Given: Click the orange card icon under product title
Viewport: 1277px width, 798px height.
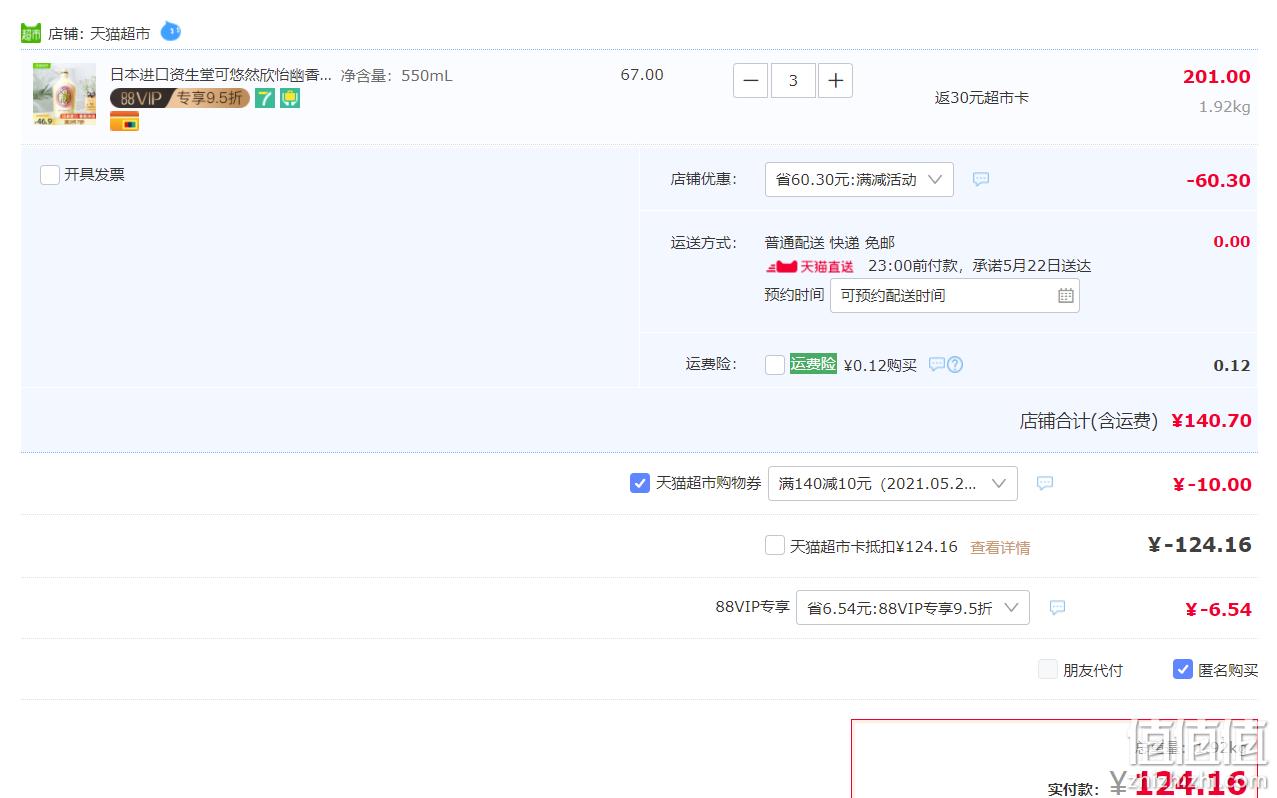Looking at the screenshot, I should pos(125,122).
